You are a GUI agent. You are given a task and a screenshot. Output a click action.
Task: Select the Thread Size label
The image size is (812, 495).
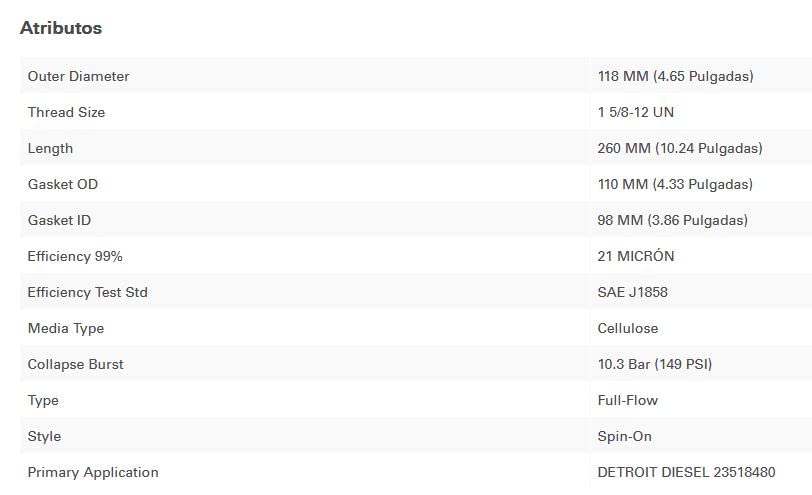pyautogui.click(x=66, y=112)
